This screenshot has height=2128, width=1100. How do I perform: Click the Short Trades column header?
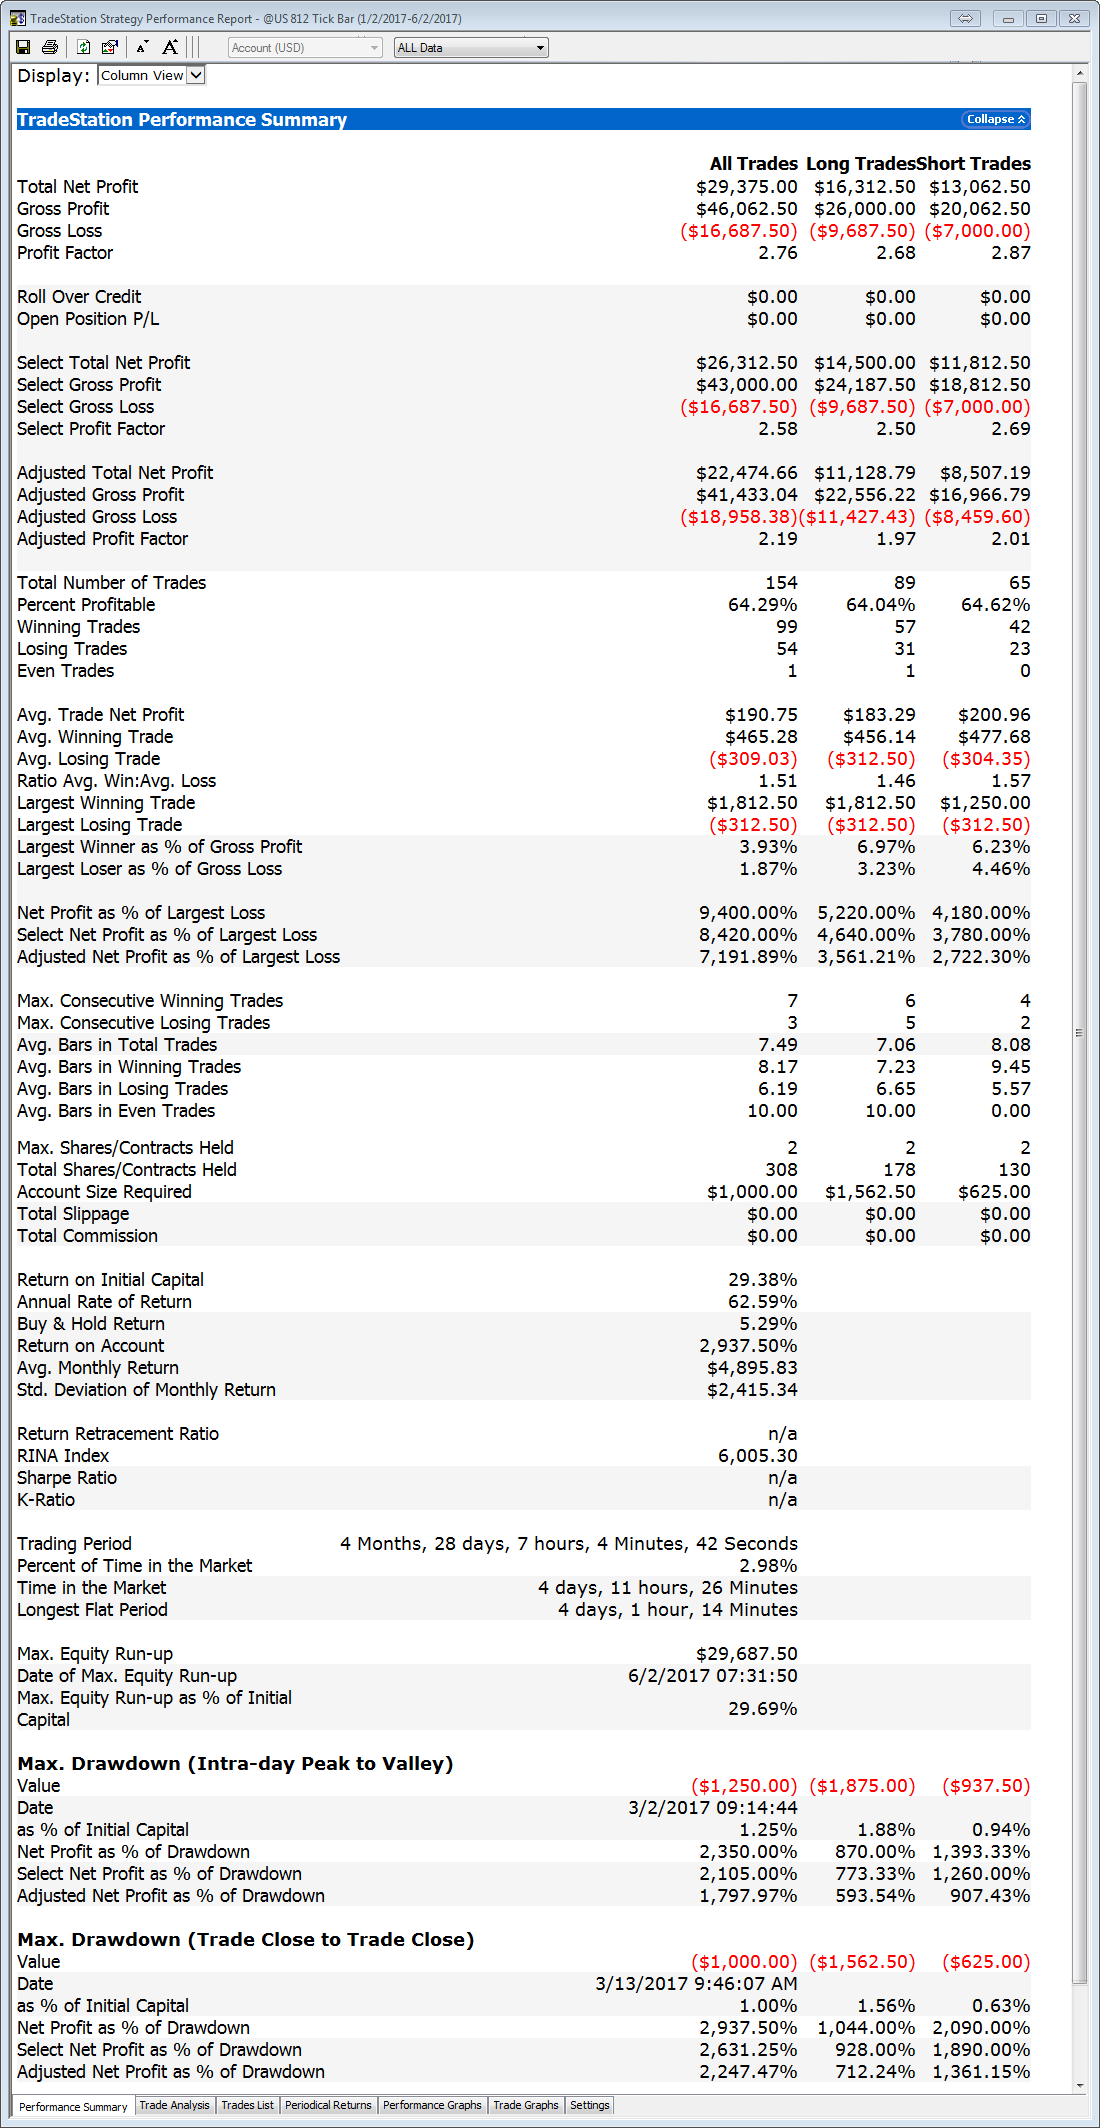[x=973, y=164]
